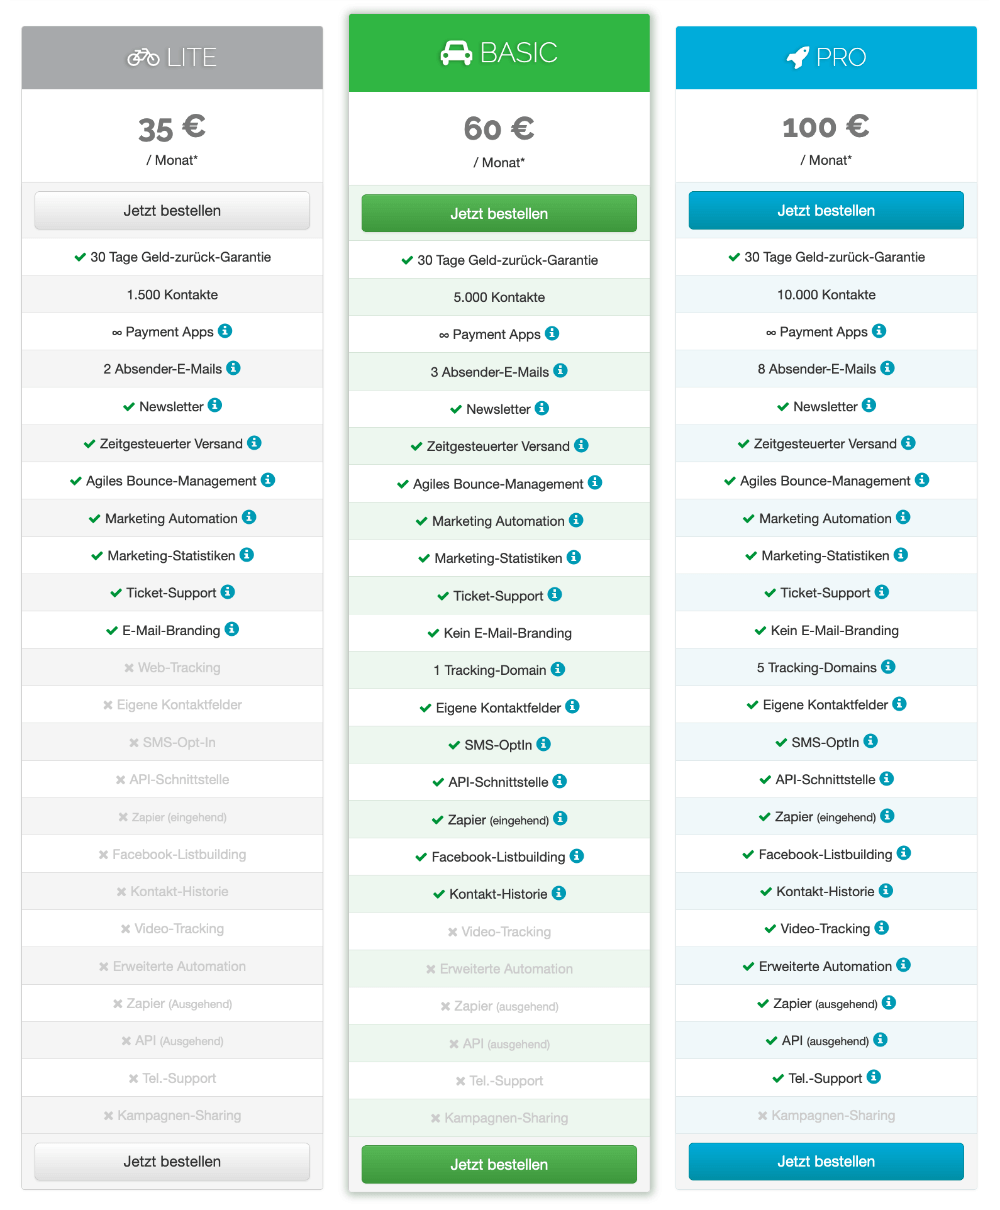
Task: Order BASIC plan with top green button
Action: coord(499,214)
